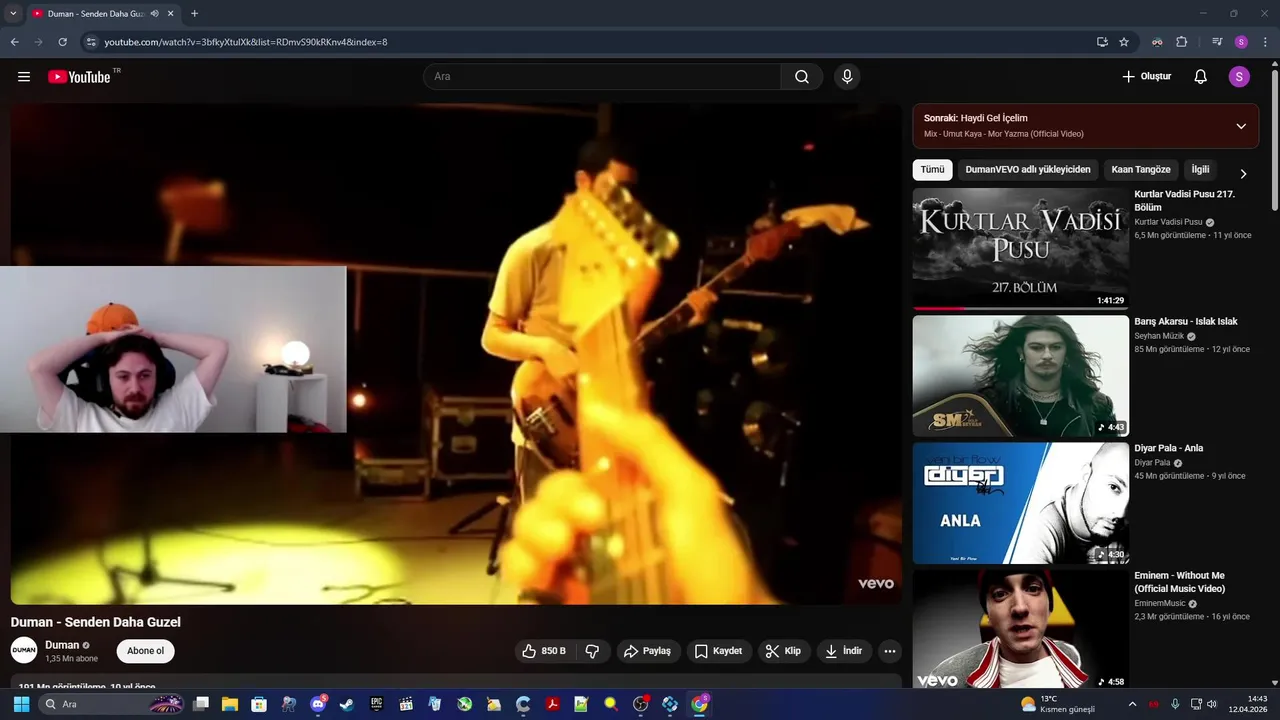Click the taskbar volume speaker icon
1280x720 pixels.
(1212, 704)
